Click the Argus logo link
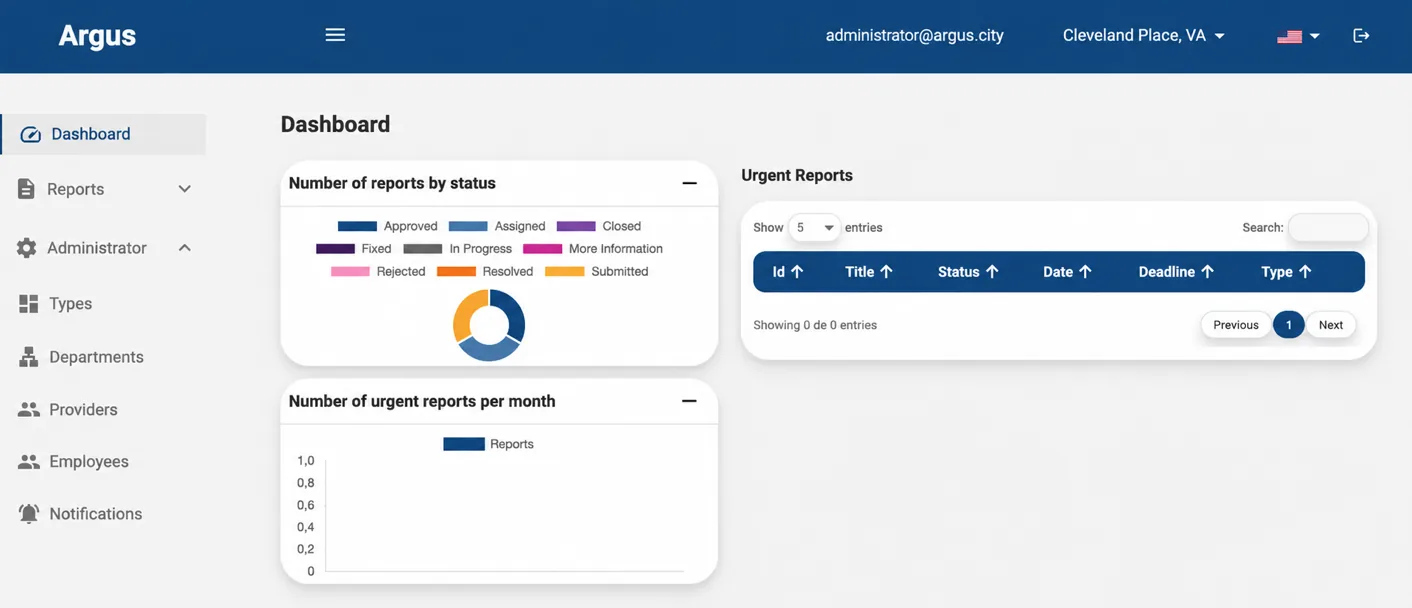Viewport: 1412px width, 608px height. [97, 35]
